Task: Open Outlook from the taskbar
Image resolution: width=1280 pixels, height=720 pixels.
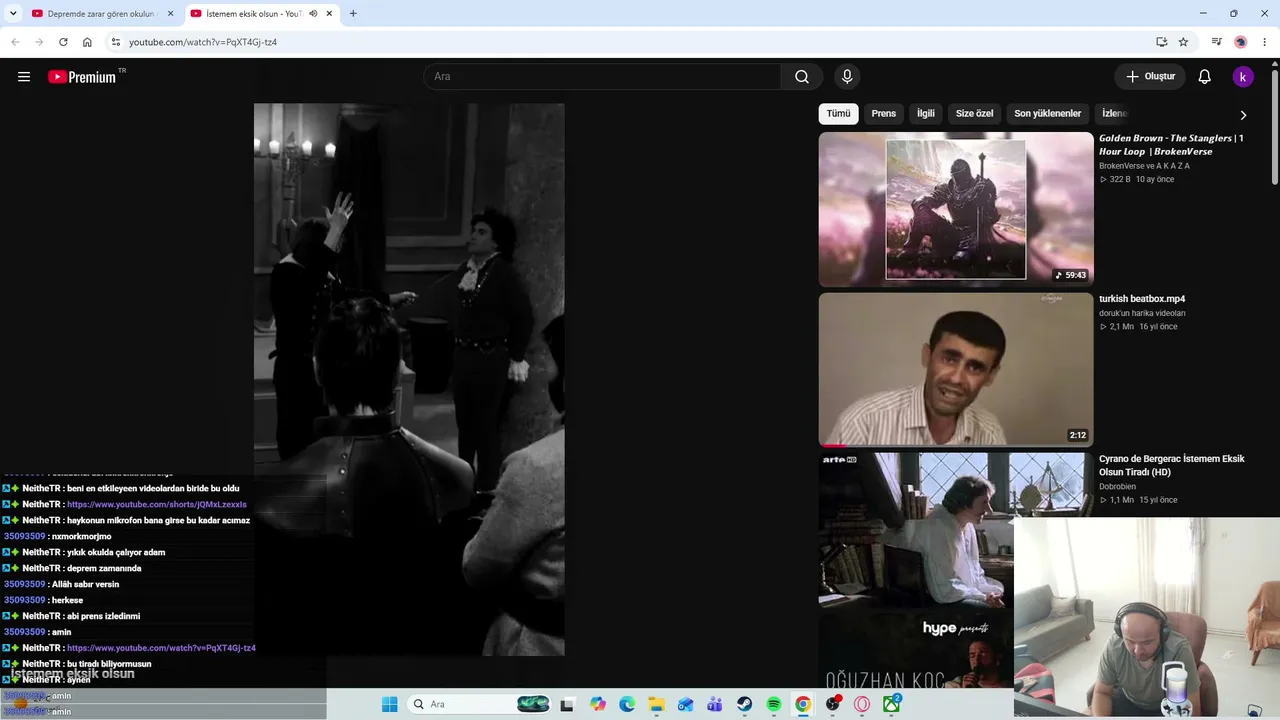Action: (686, 704)
